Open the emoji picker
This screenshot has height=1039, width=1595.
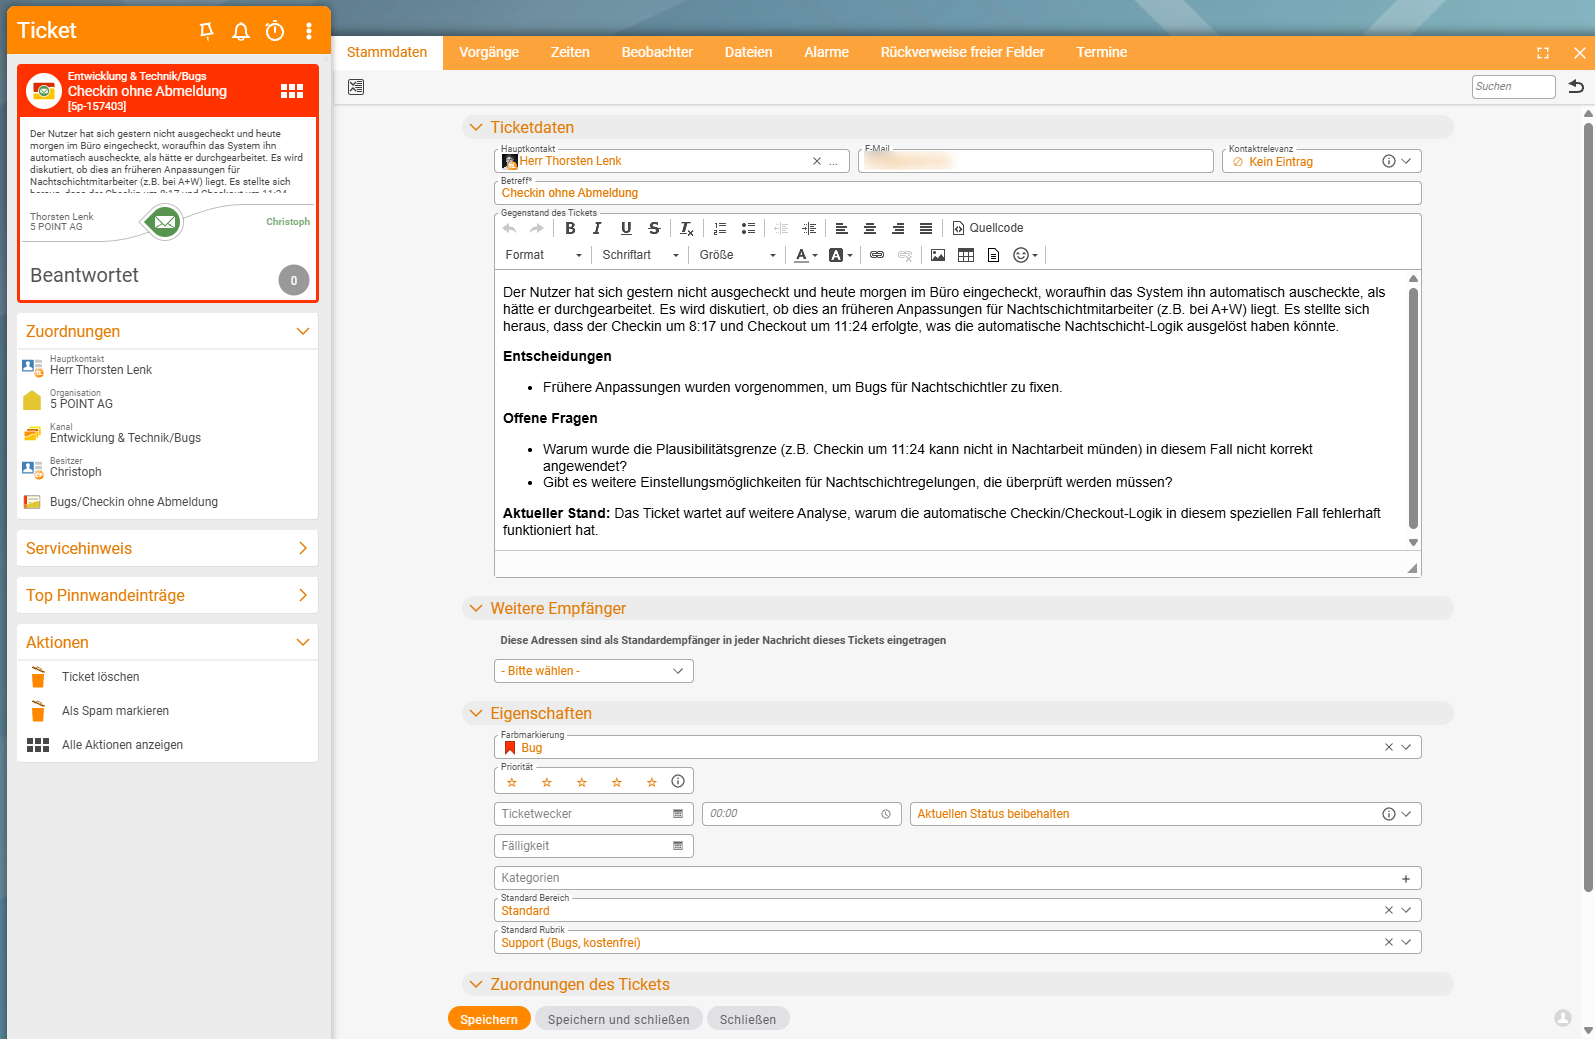pyautogui.click(x=1025, y=255)
